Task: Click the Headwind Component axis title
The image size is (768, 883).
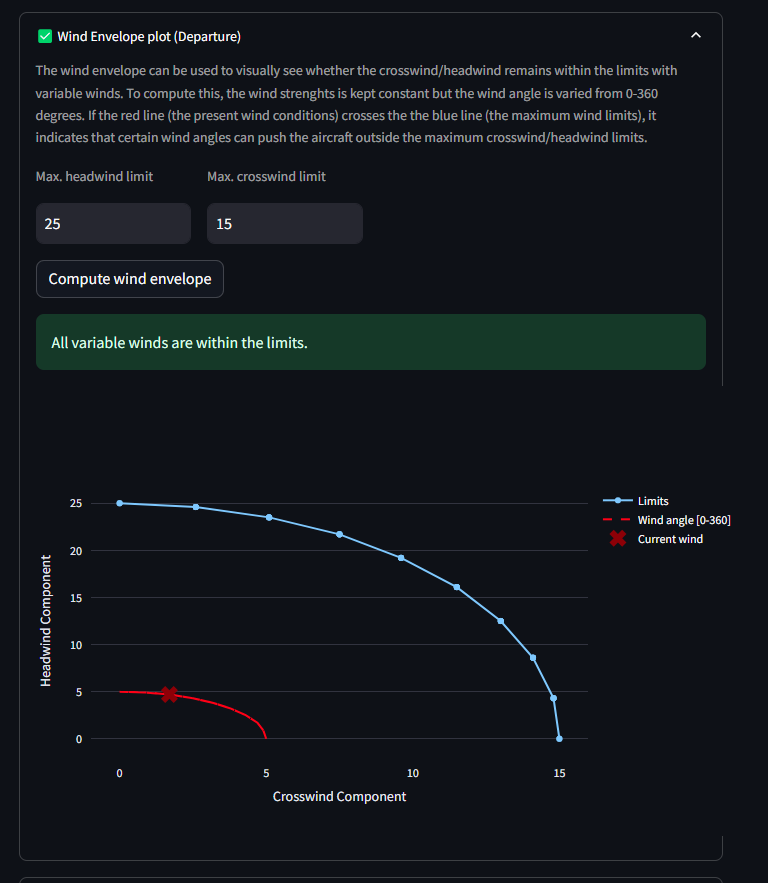Action: [46, 621]
